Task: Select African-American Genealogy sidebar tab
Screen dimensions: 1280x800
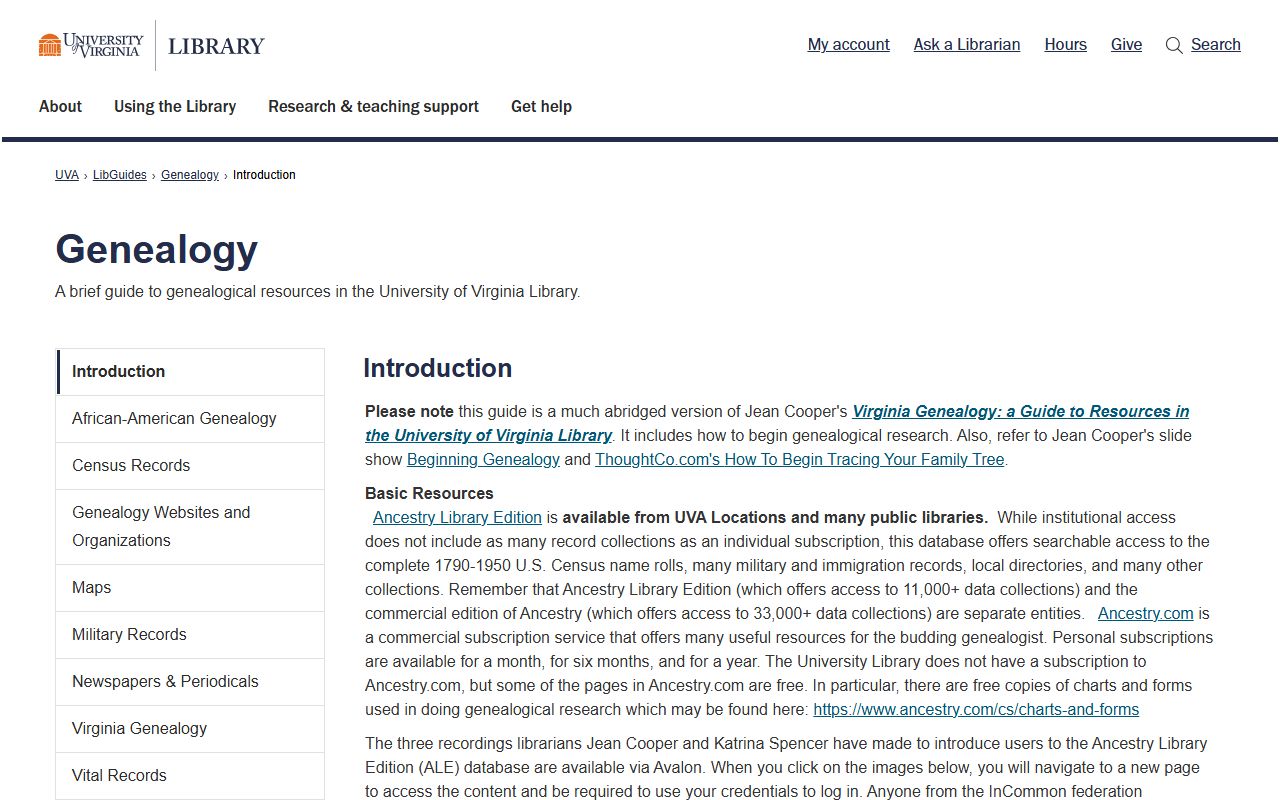Action: click(x=190, y=418)
